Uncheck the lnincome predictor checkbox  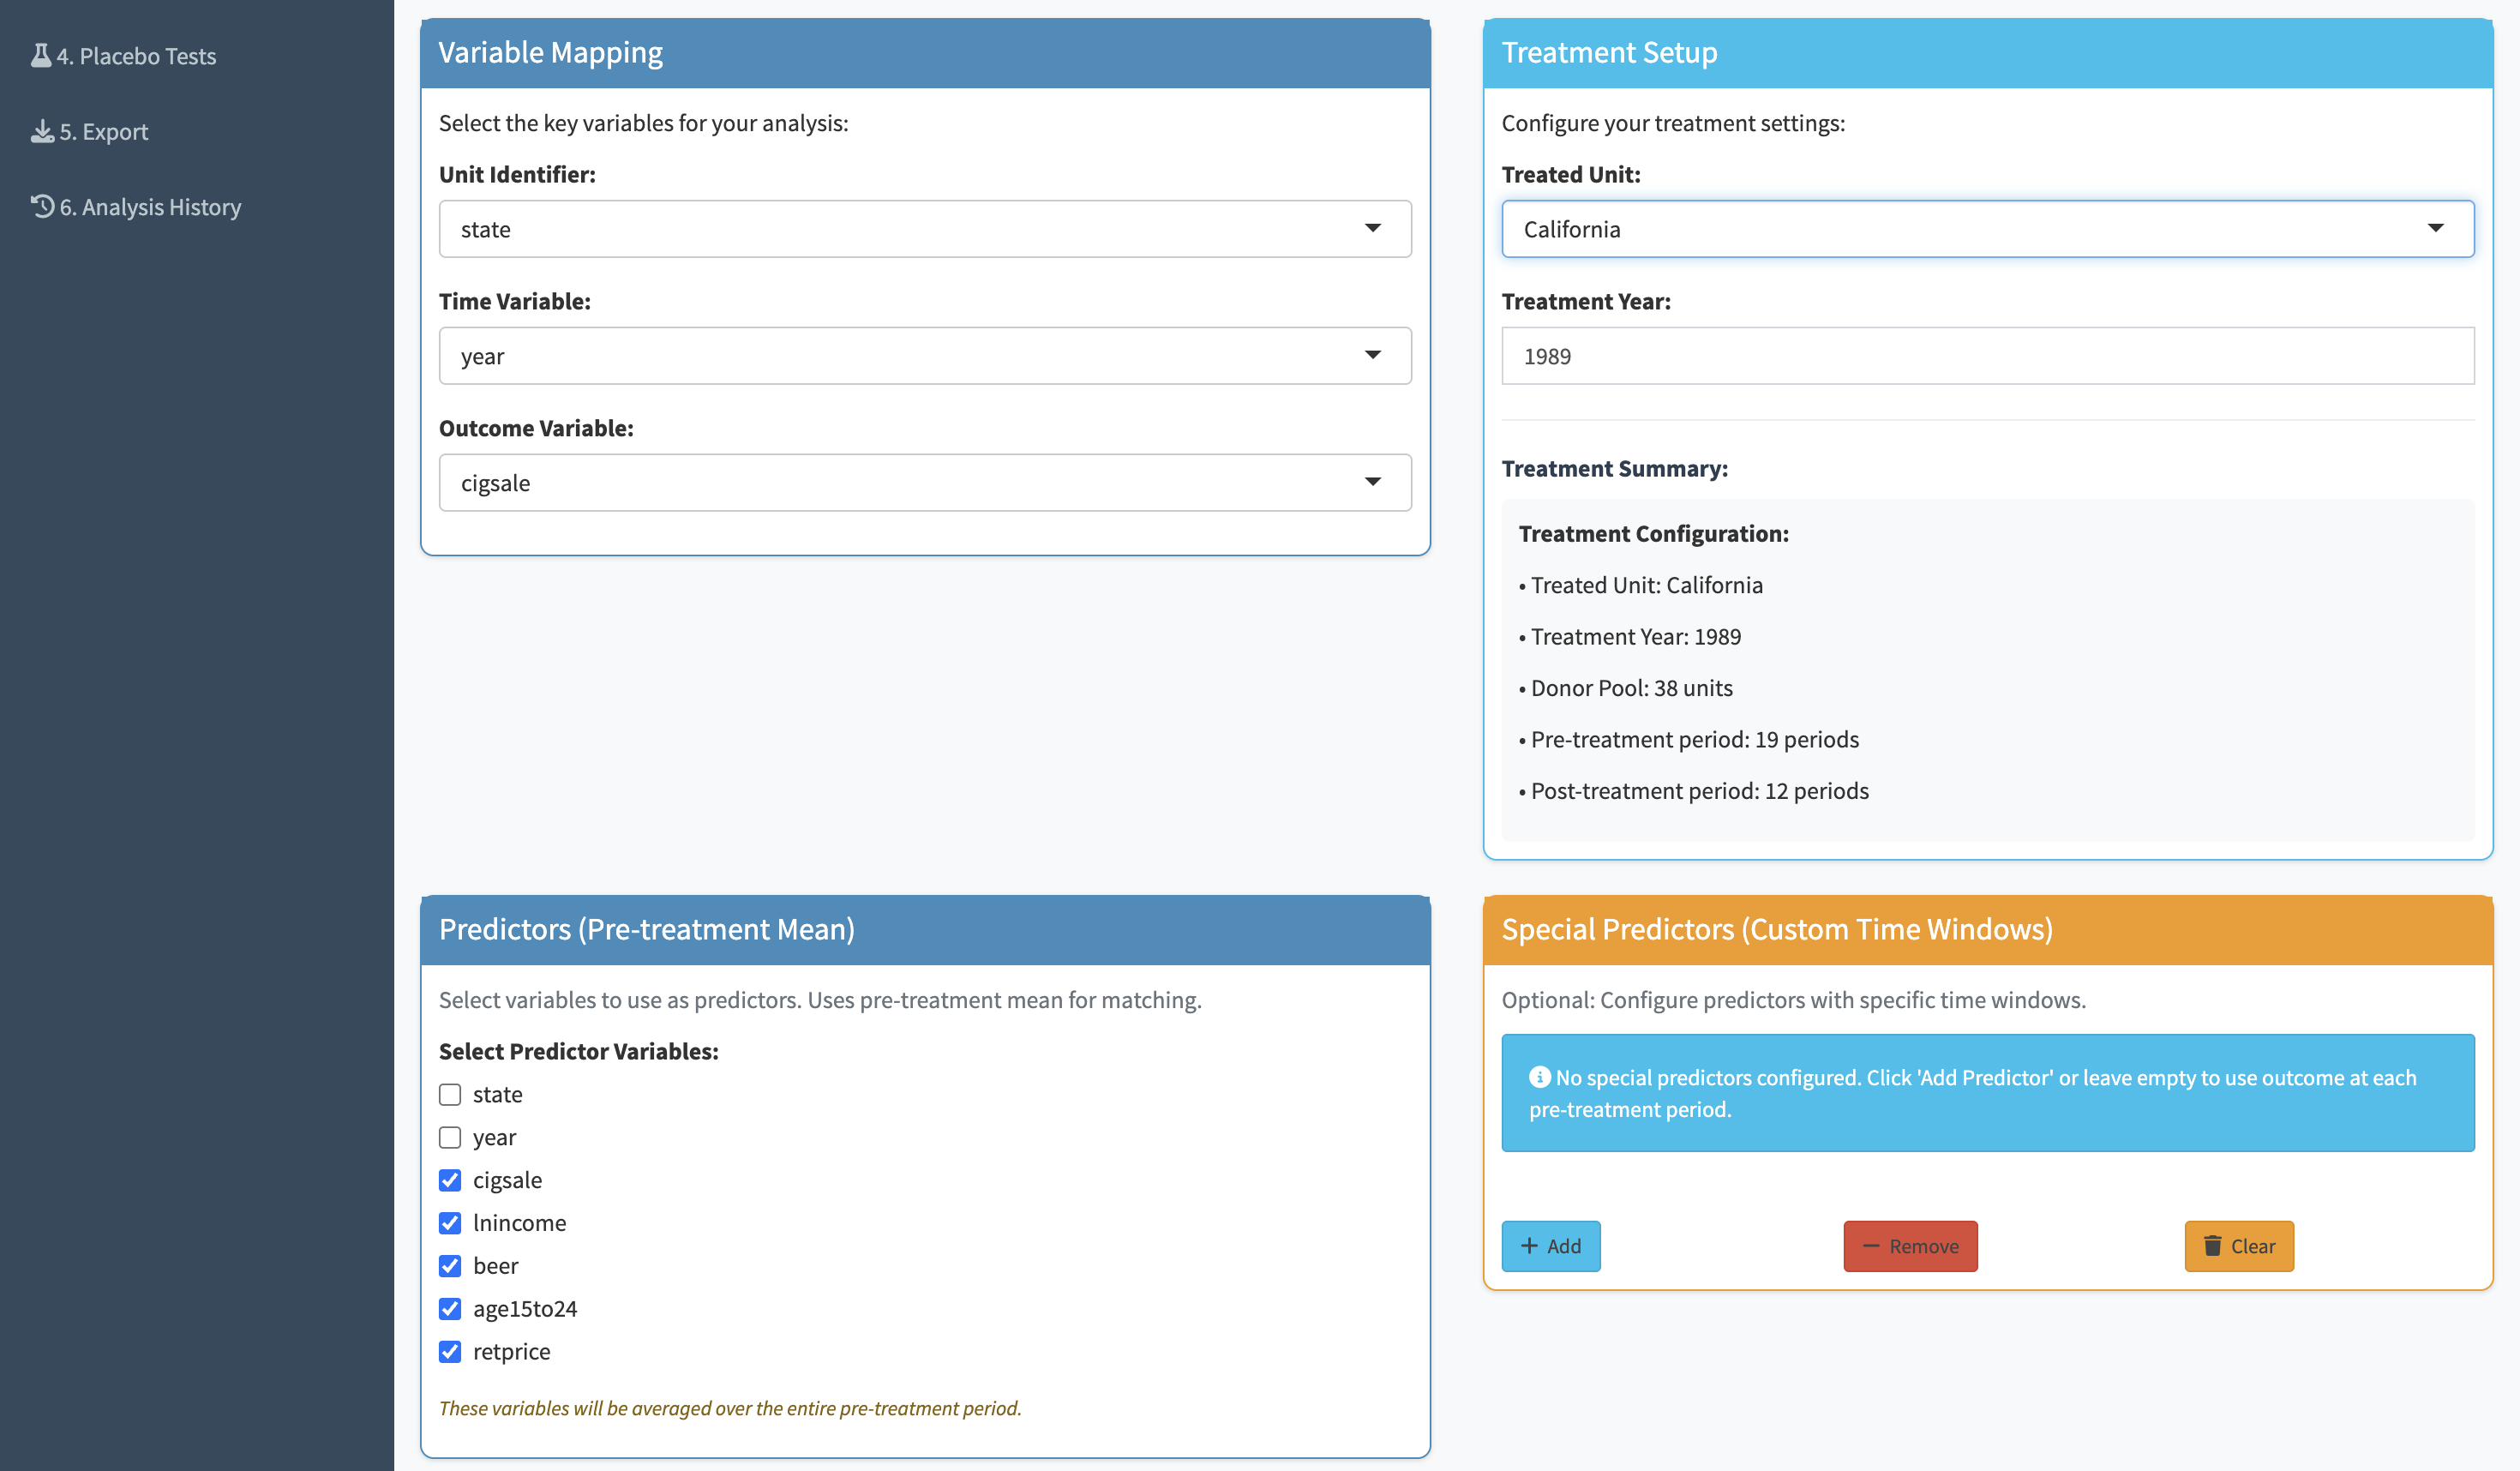(450, 1222)
